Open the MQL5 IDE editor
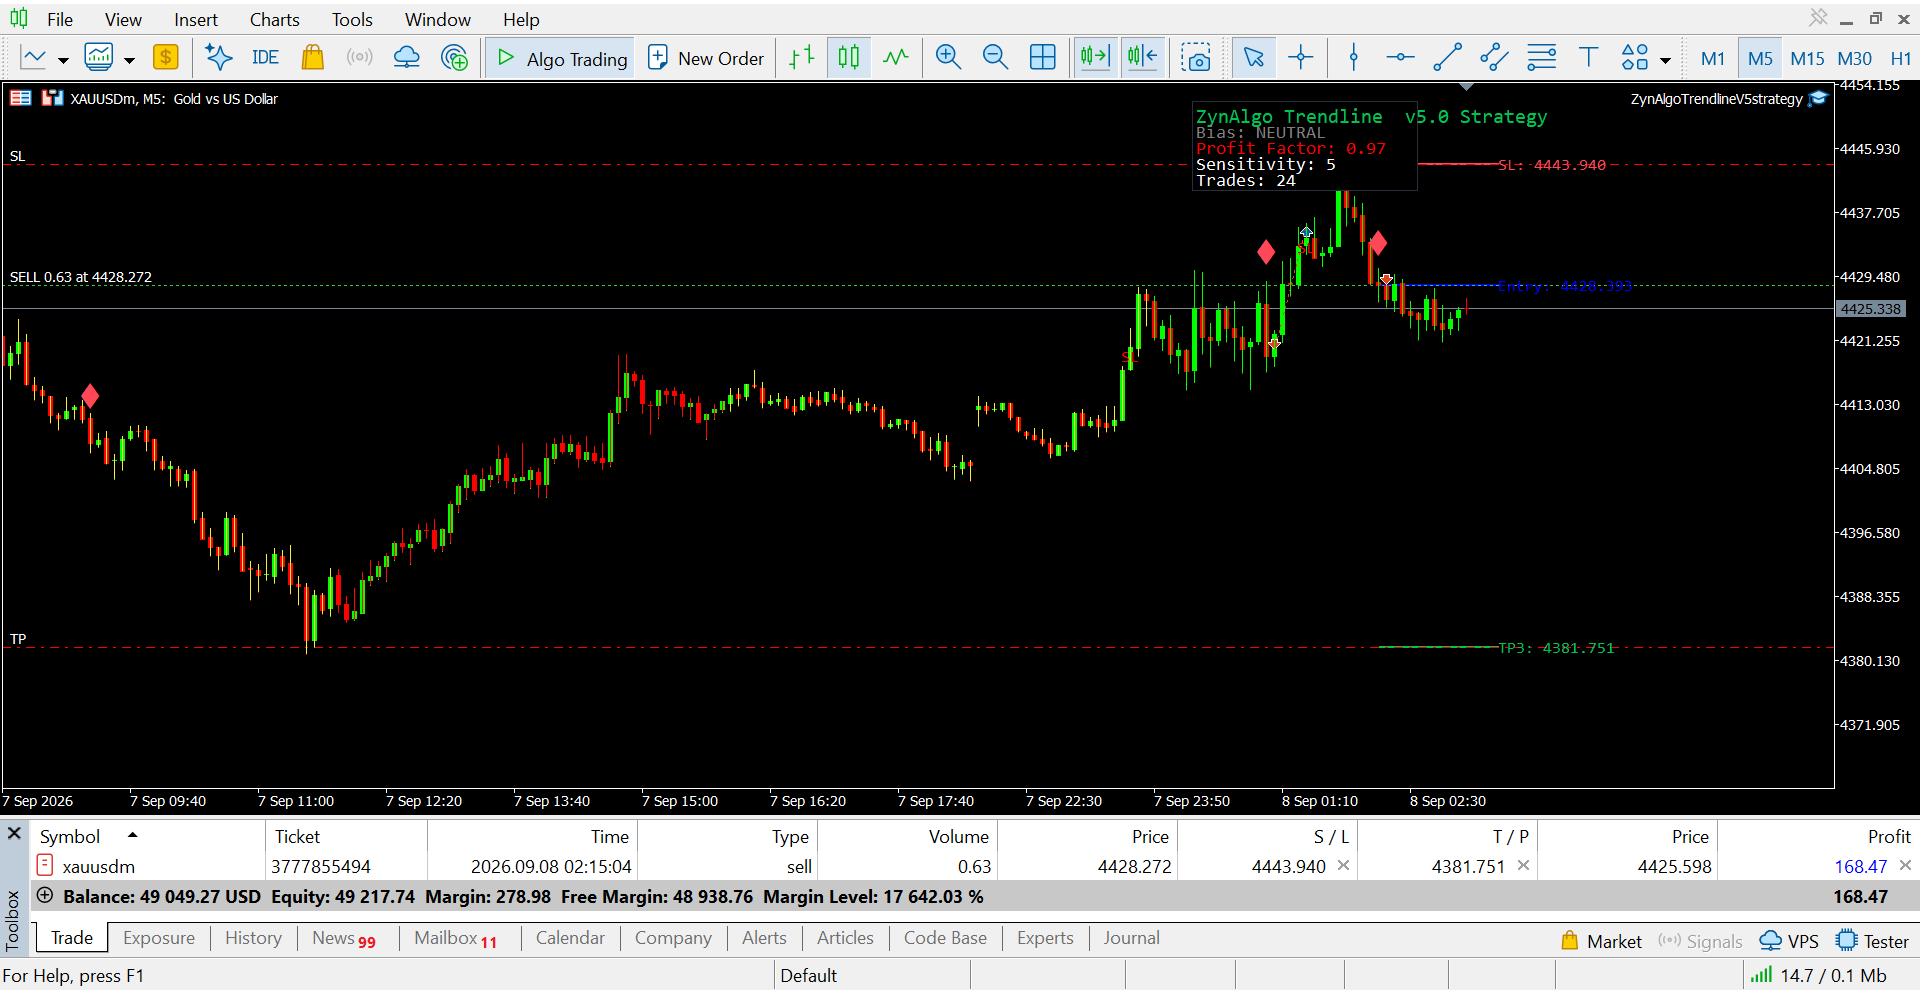This screenshot has width=1920, height=990. pyautogui.click(x=265, y=57)
